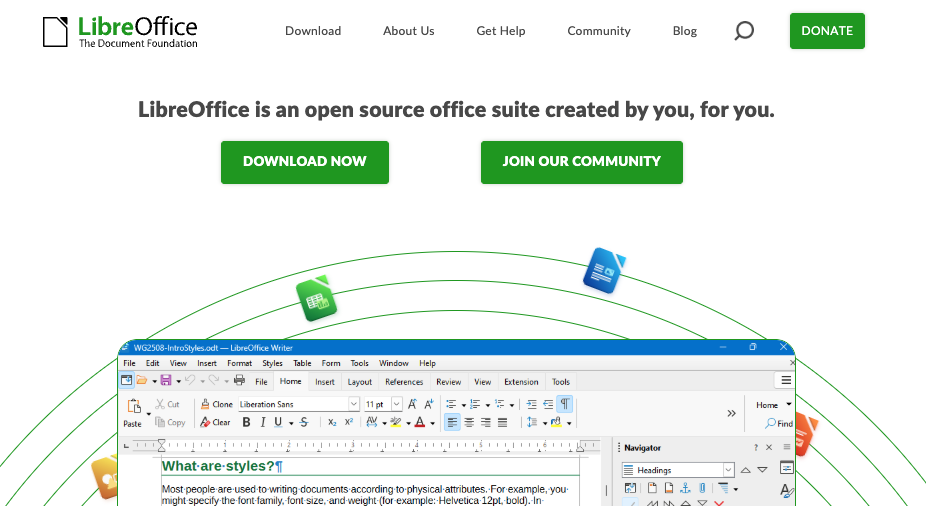Click the Open folder icon in Writer
Screen dimensions: 926x506
[142, 380]
